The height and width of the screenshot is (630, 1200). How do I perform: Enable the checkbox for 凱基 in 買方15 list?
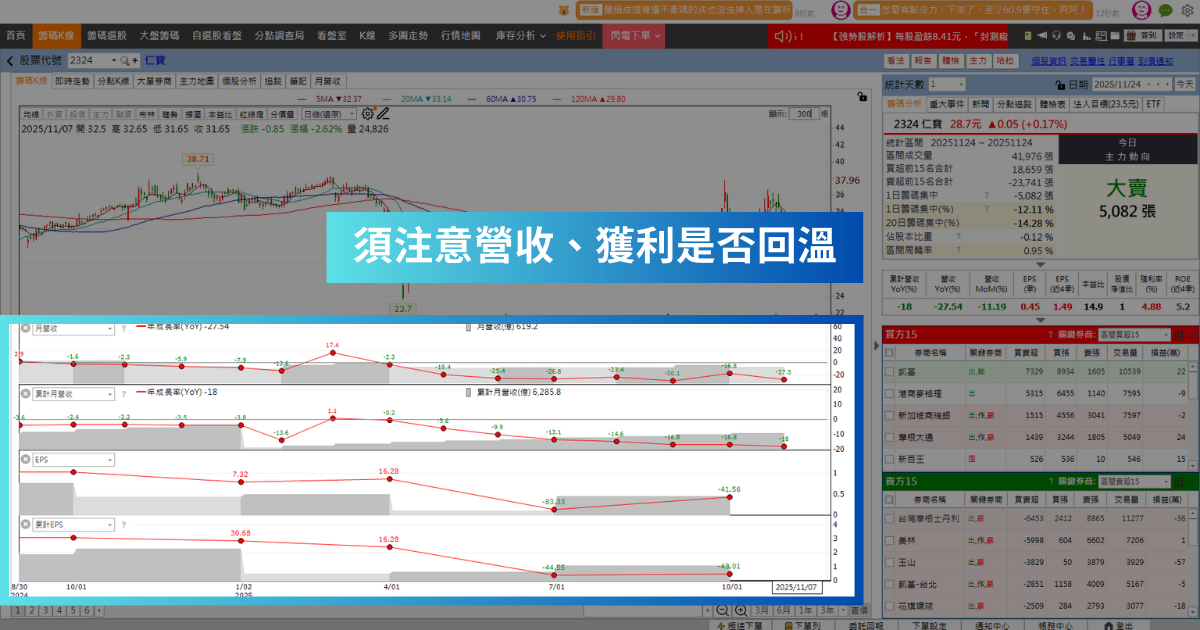[888, 372]
